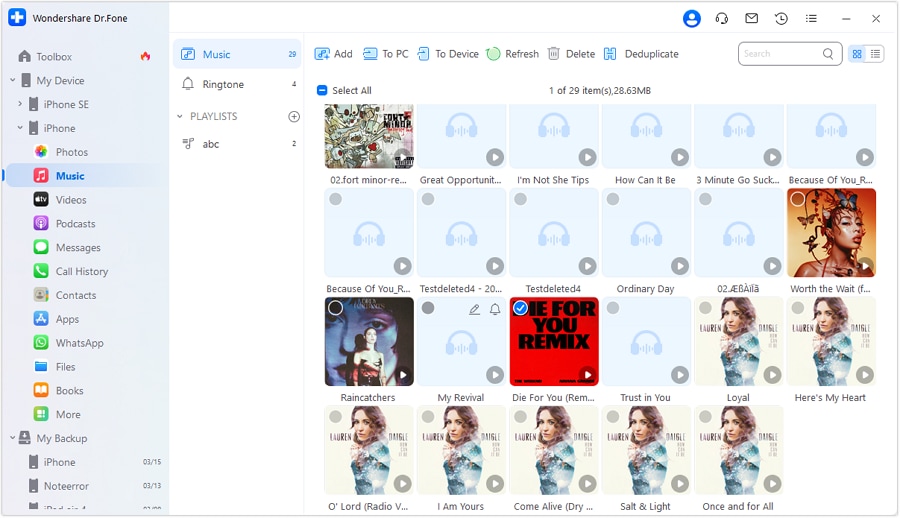Screen dimensions: 900x518
Task: Check the O' Lord song checkbox
Action: [335, 417]
